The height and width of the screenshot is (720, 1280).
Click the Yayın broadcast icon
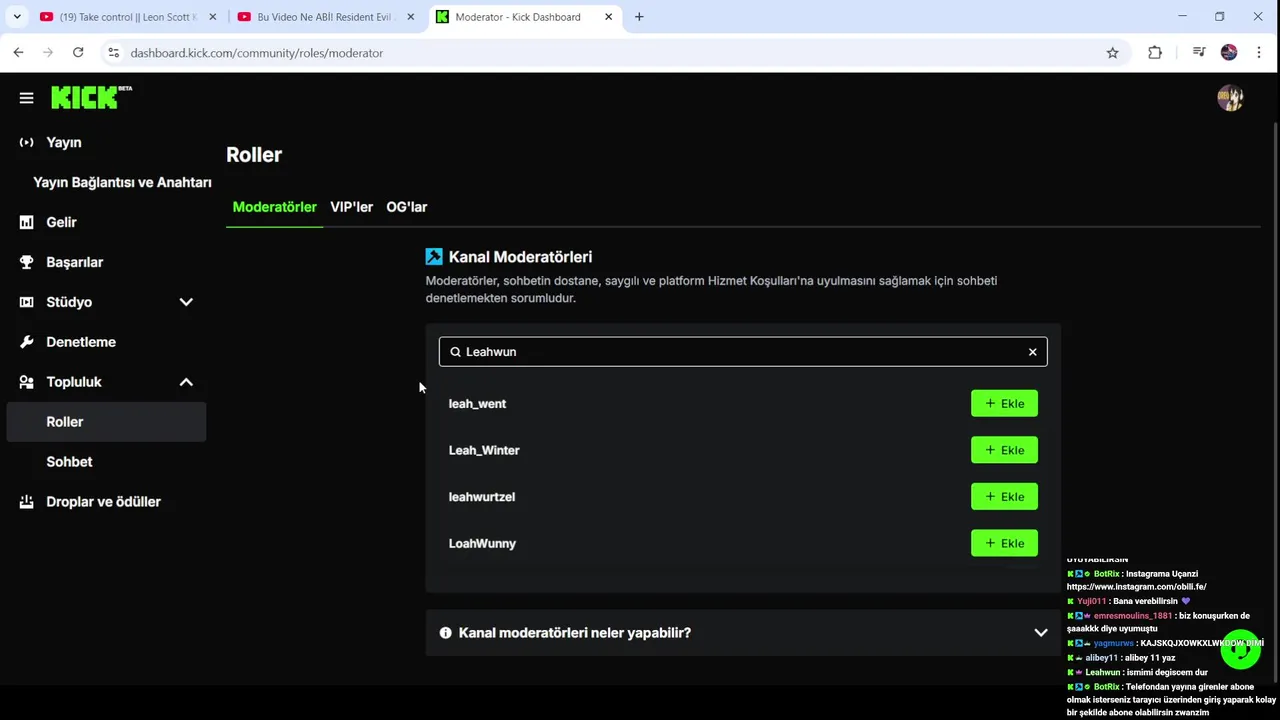coord(27,142)
